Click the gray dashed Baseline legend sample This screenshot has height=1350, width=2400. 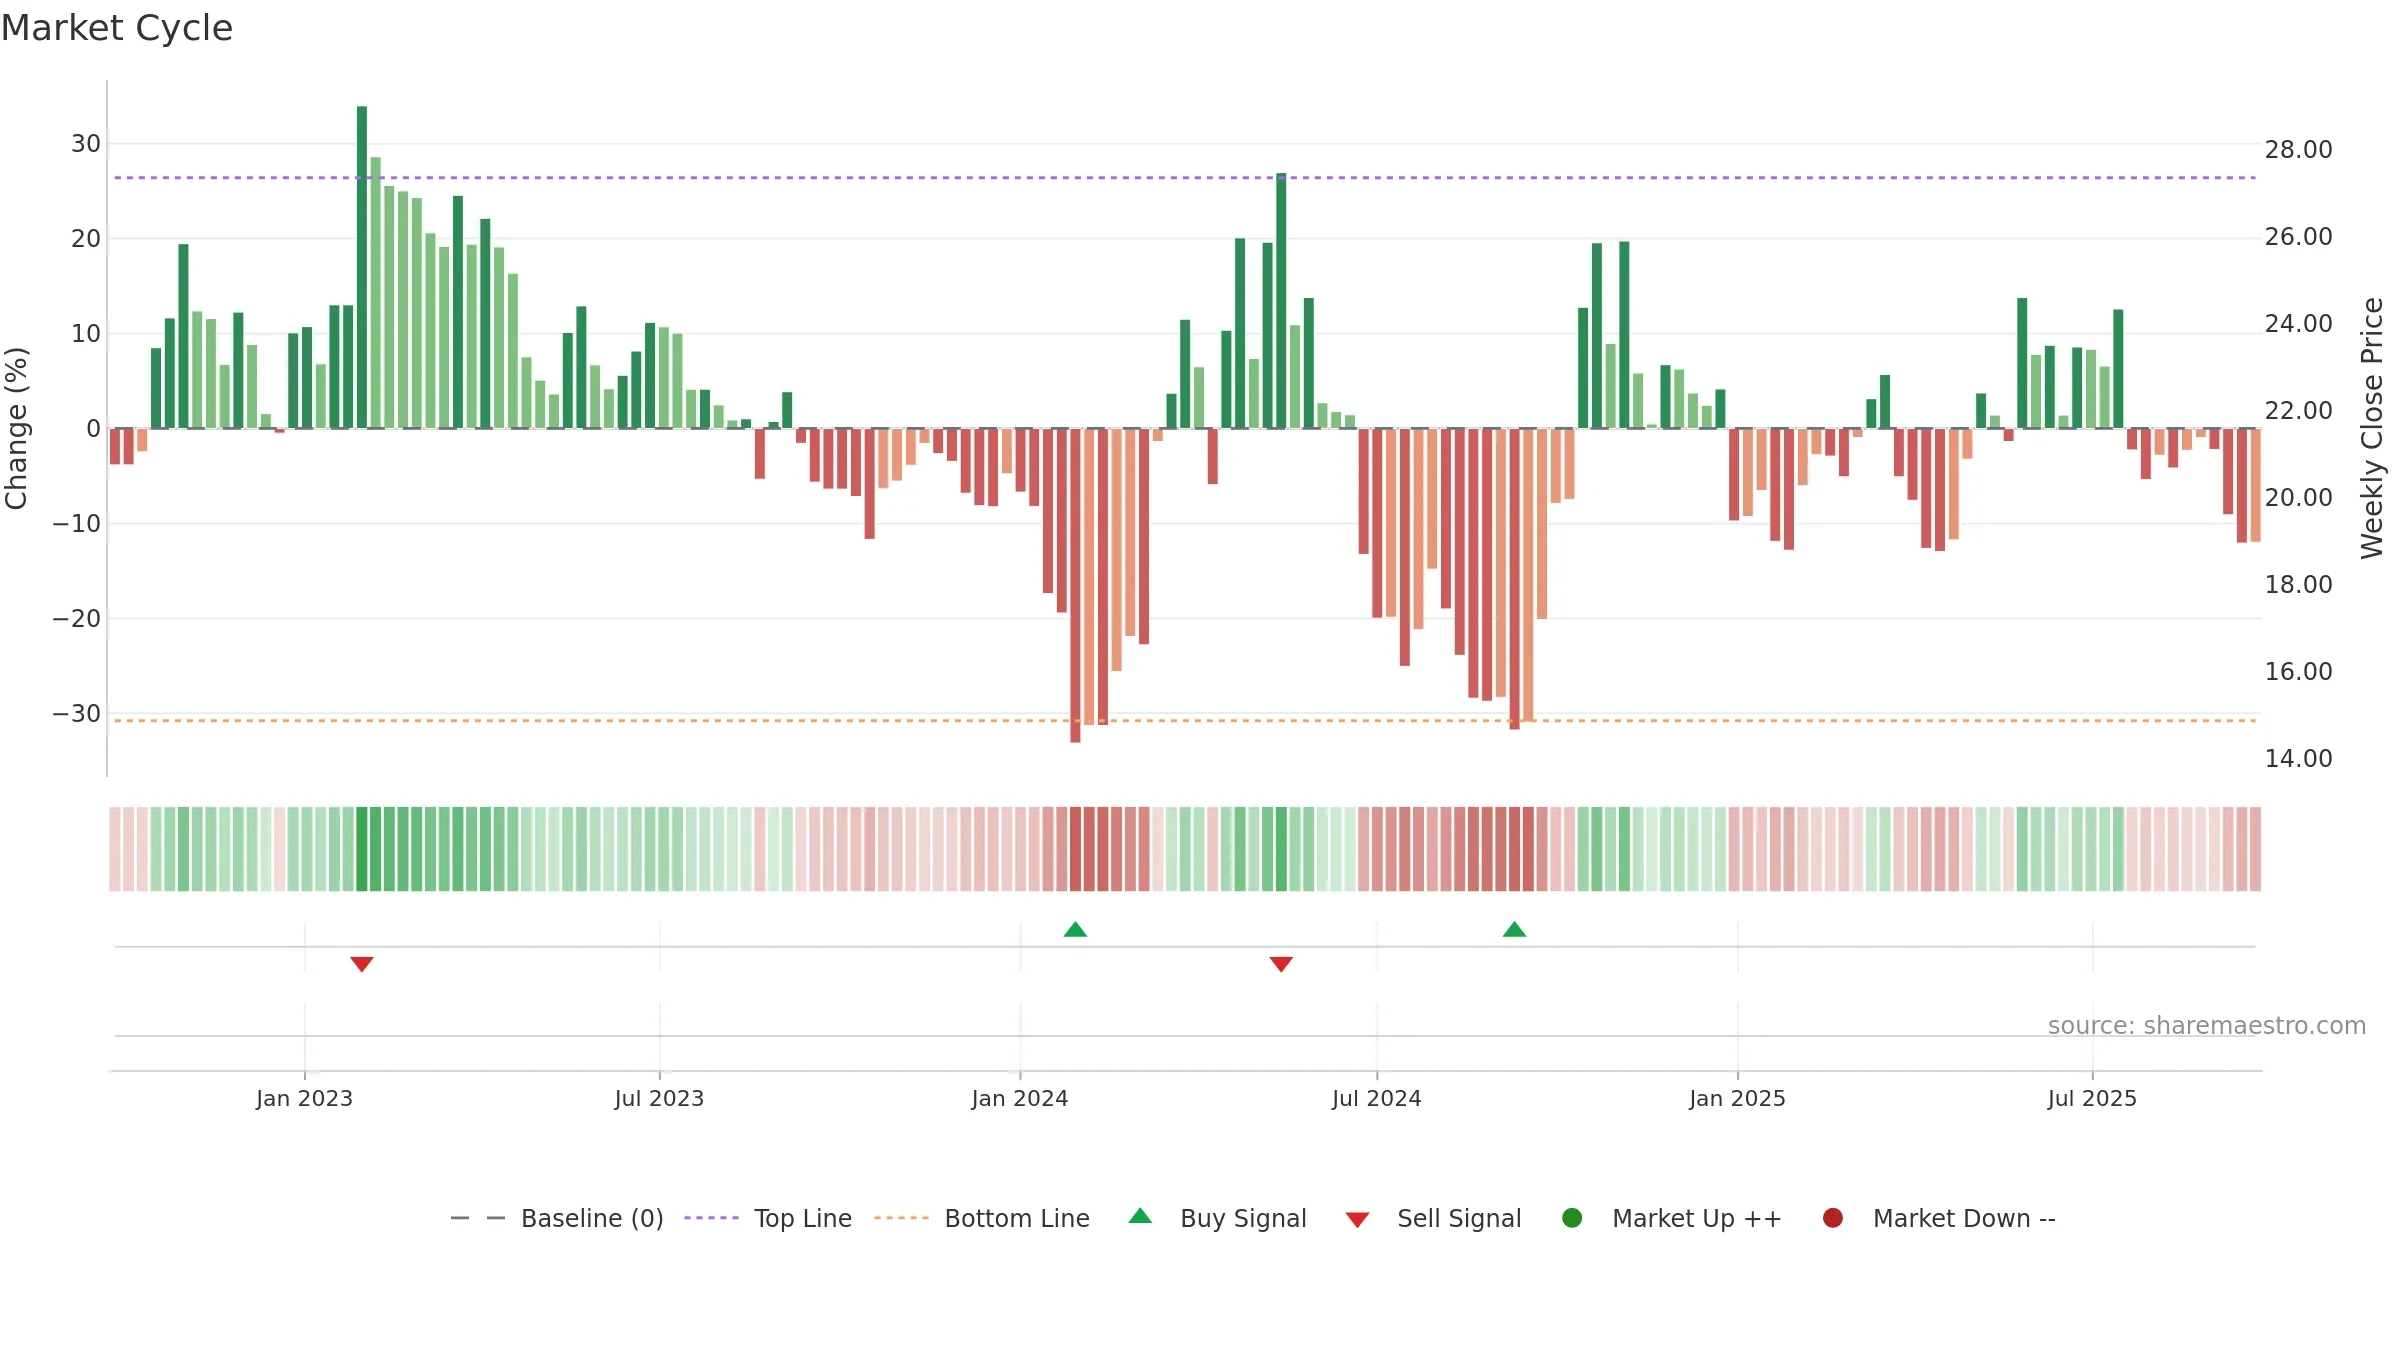(x=478, y=1218)
